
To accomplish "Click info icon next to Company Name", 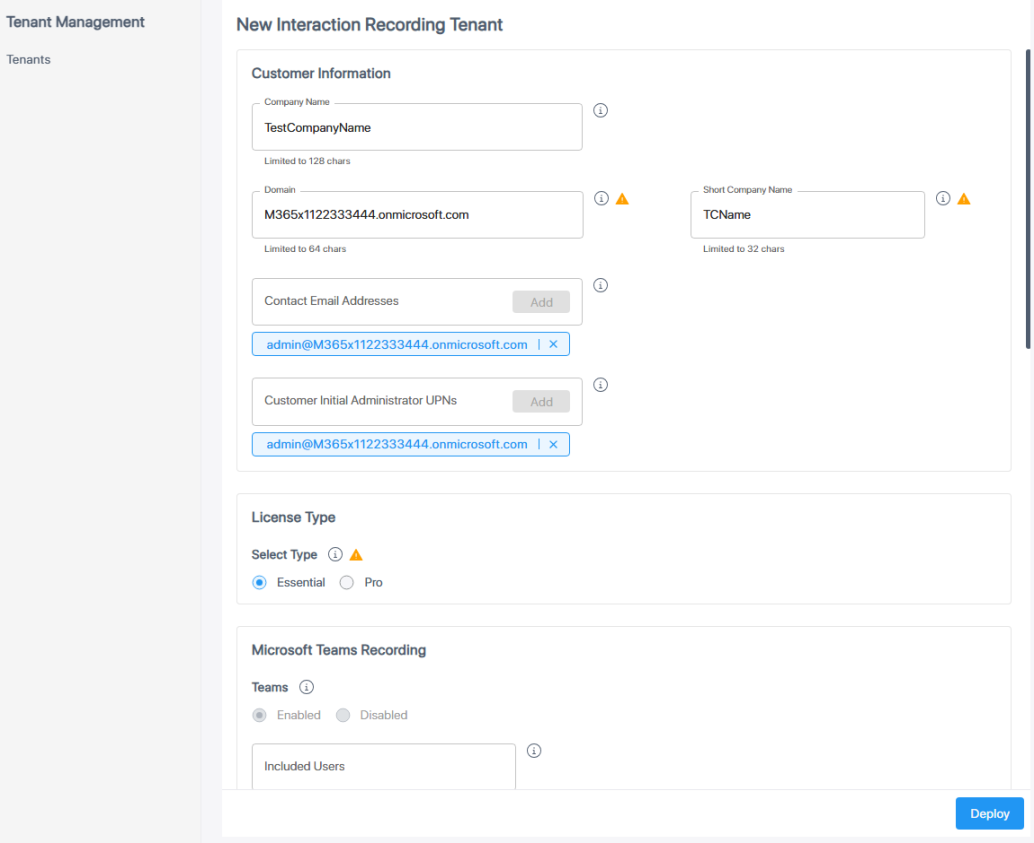I will click(x=601, y=110).
